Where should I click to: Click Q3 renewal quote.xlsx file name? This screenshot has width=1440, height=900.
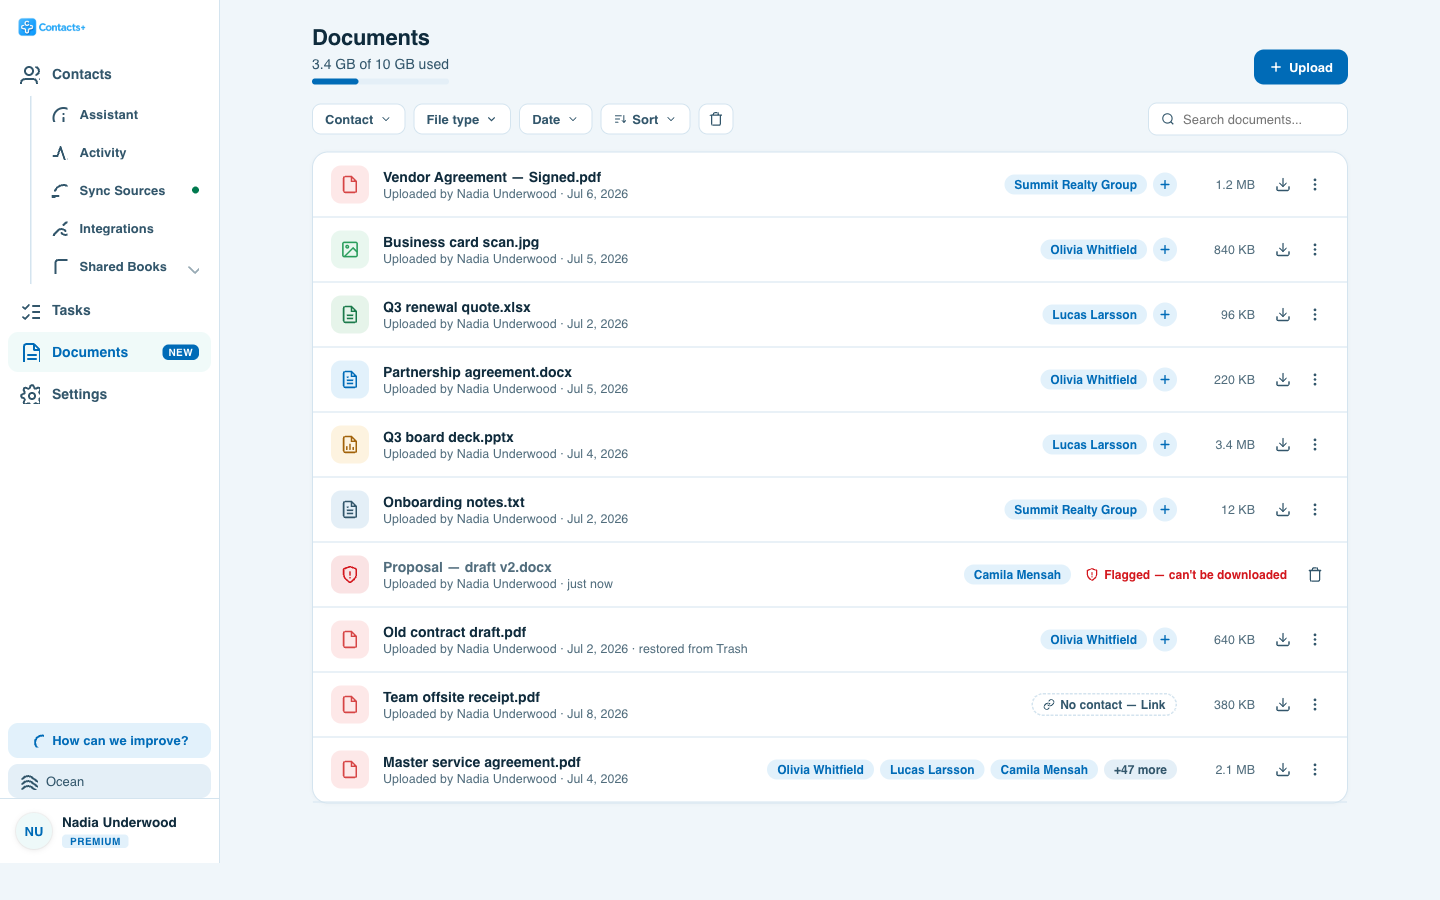(x=457, y=307)
